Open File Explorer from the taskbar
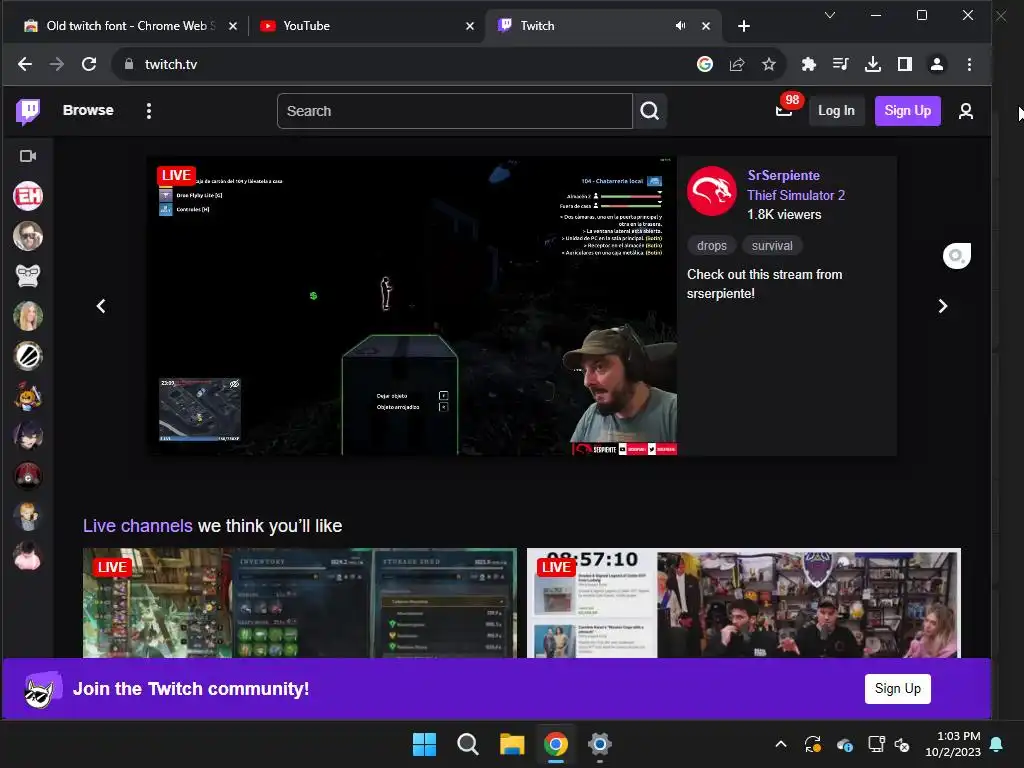 coord(512,744)
